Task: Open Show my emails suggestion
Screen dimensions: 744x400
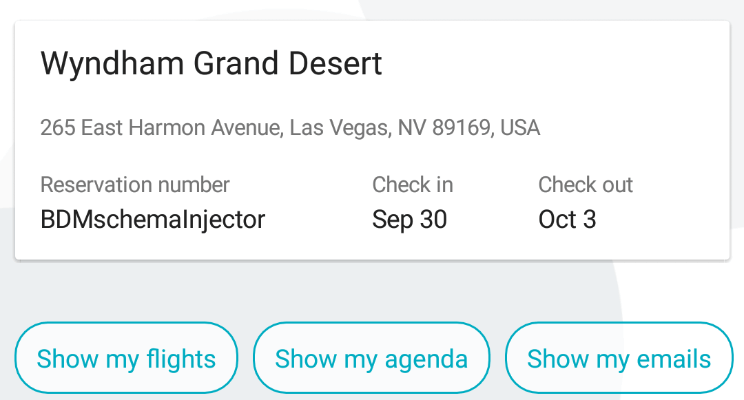Action: (619, 359)
